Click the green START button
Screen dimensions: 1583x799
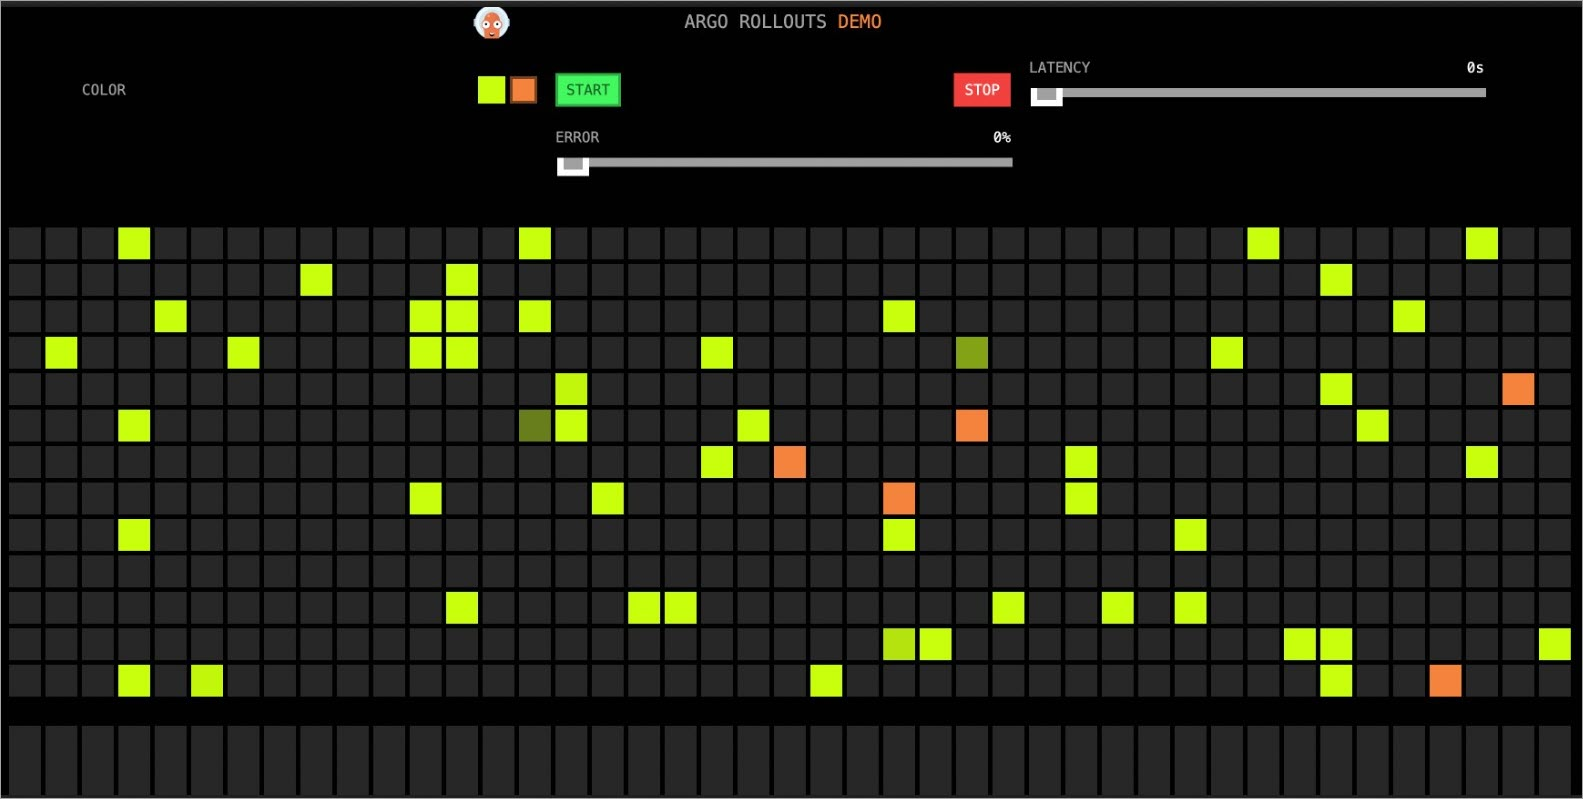click(x=588, y=90)
